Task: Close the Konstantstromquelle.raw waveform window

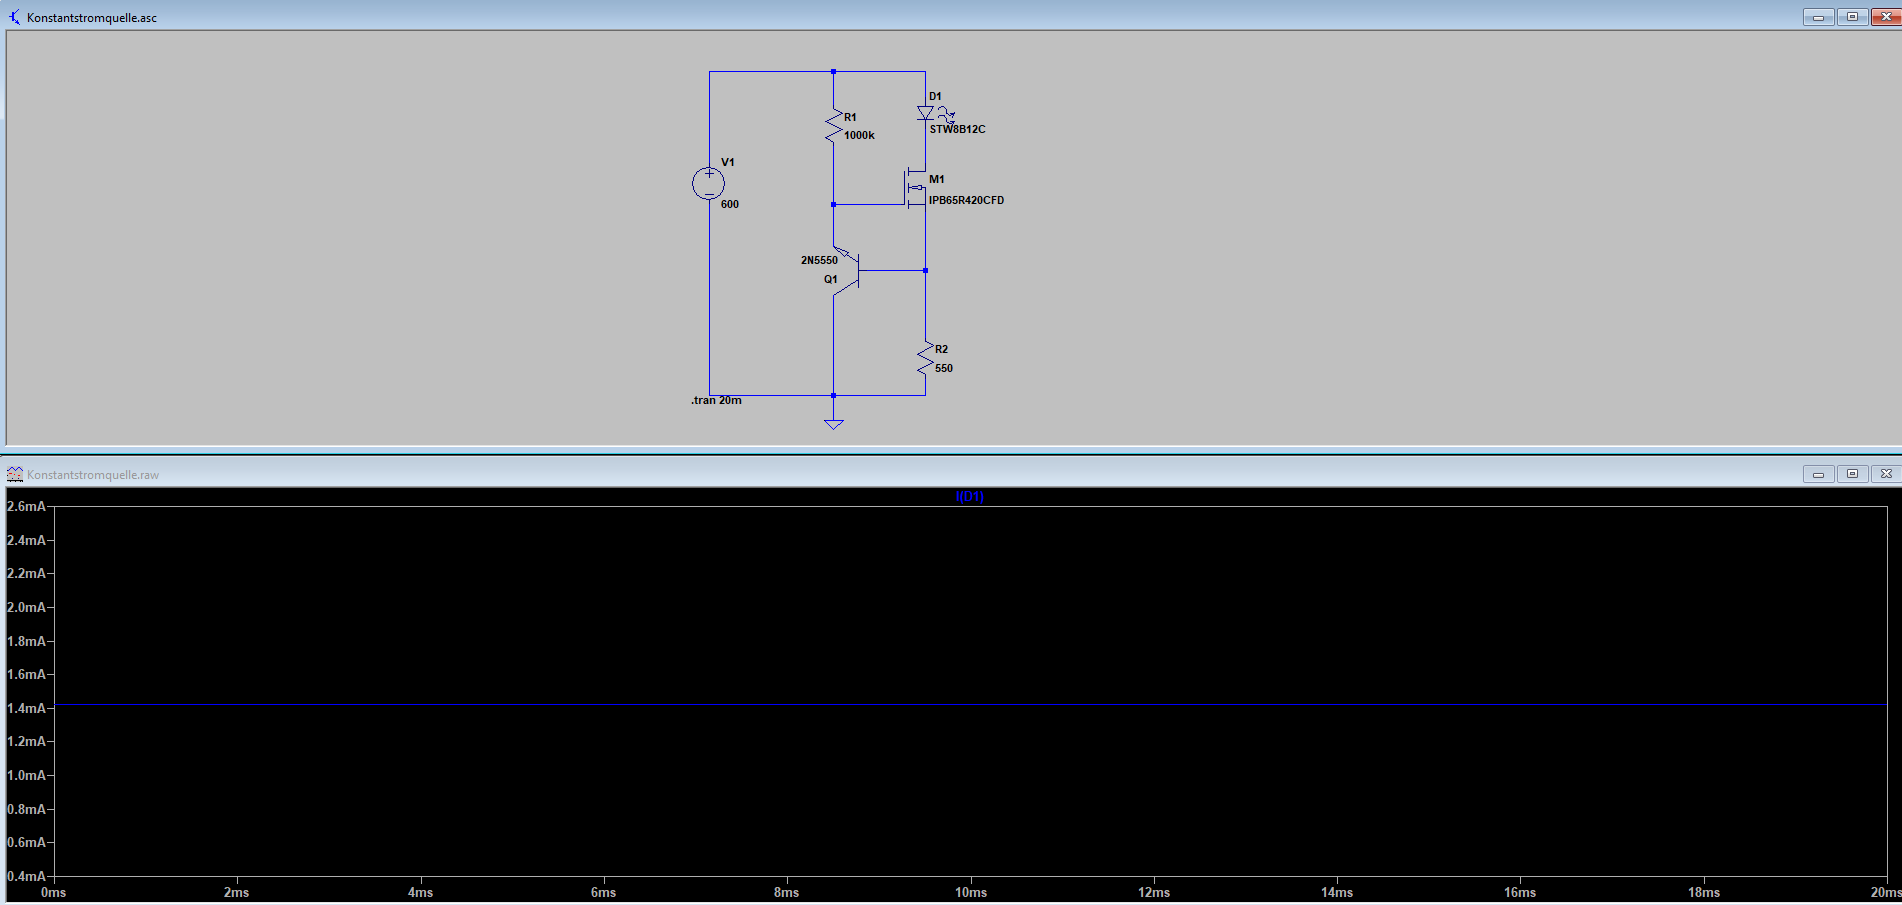Action: click(1886, 474)
